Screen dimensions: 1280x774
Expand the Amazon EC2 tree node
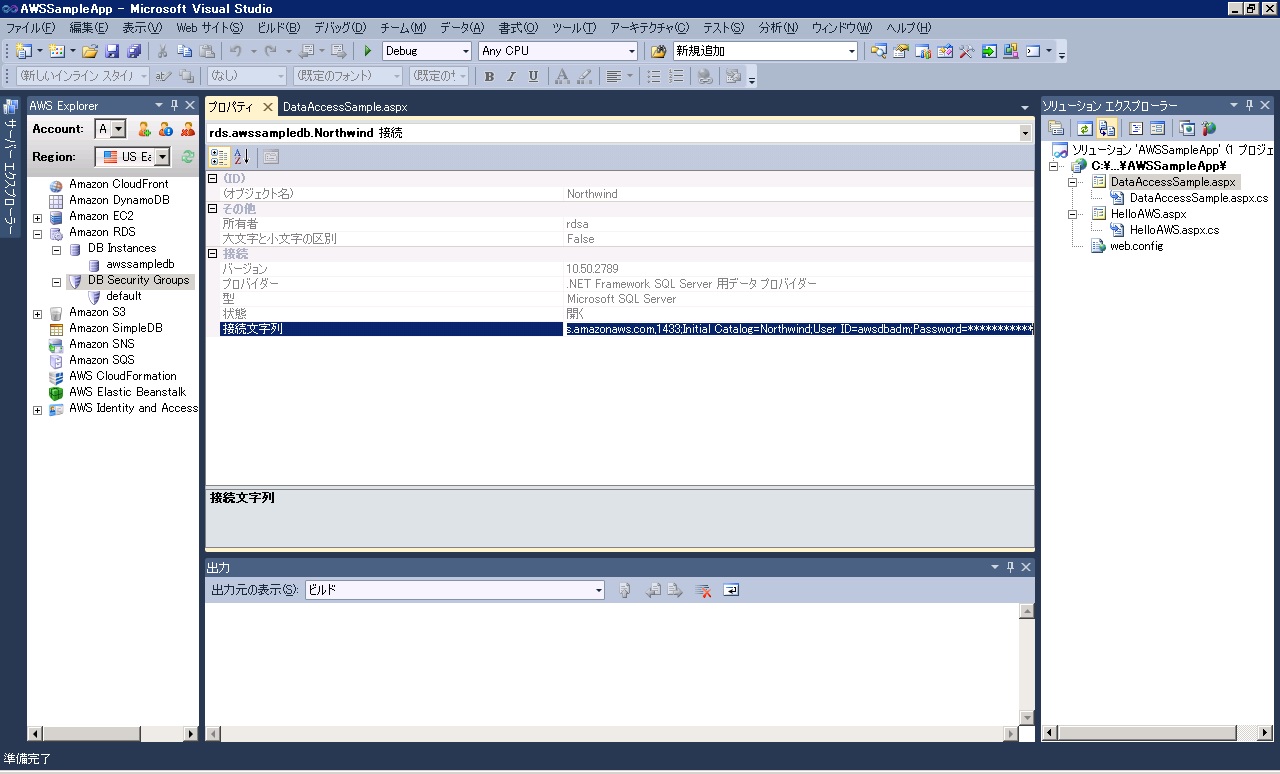pos(38,217)
